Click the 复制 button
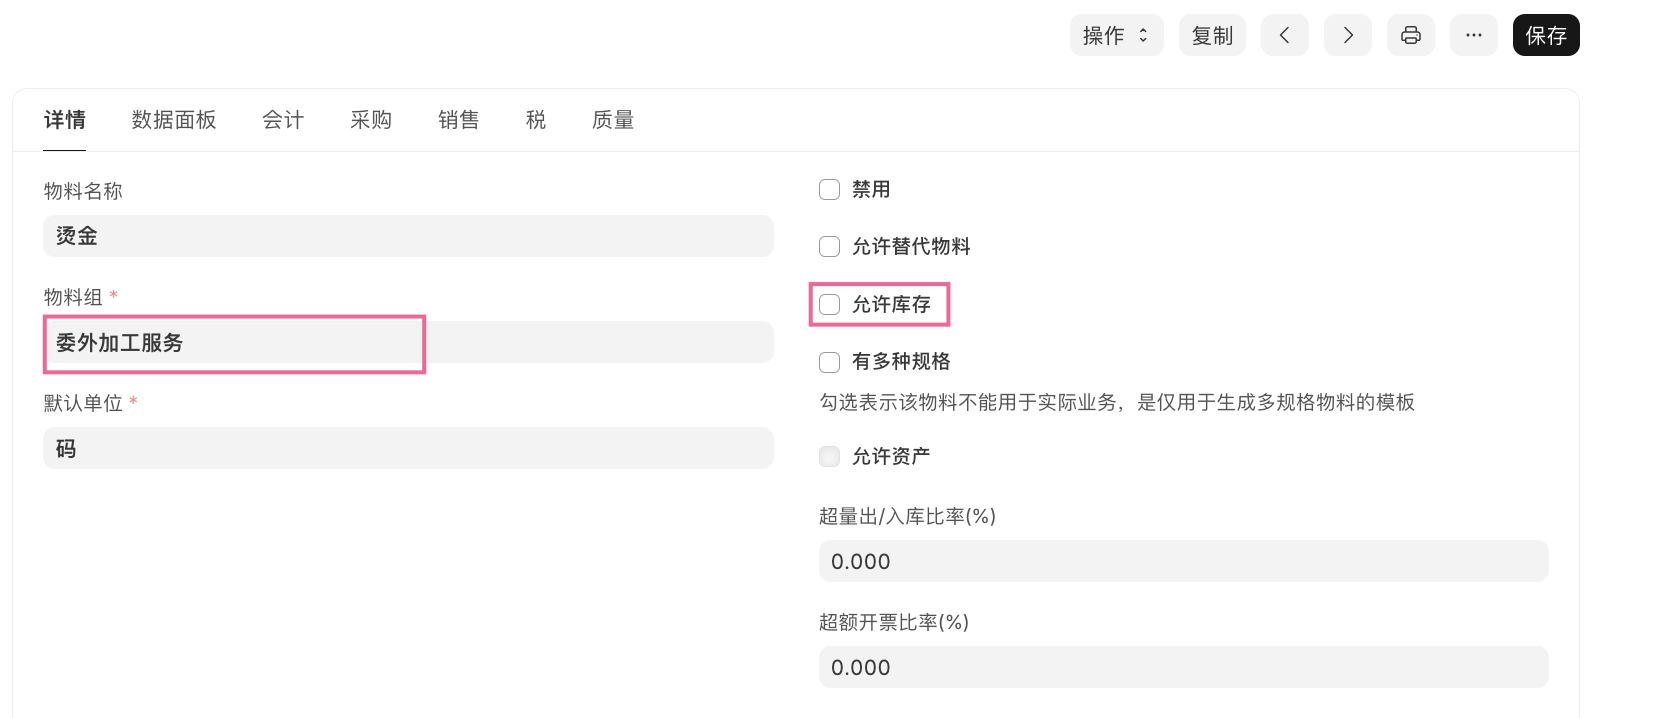The width and height of the screenshot is (1676, 718). pyautogui.click(x=1212, y=36)
